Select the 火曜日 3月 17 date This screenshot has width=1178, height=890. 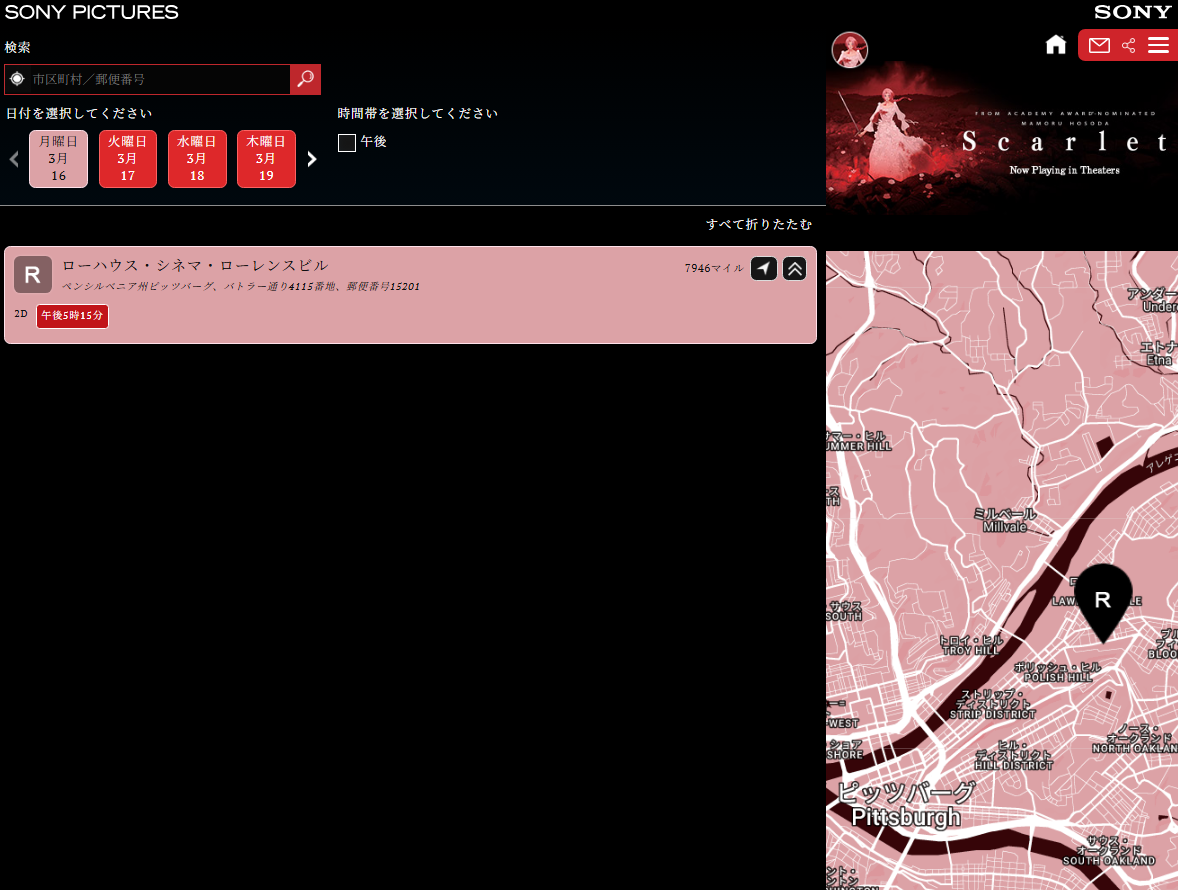(127, 159)
